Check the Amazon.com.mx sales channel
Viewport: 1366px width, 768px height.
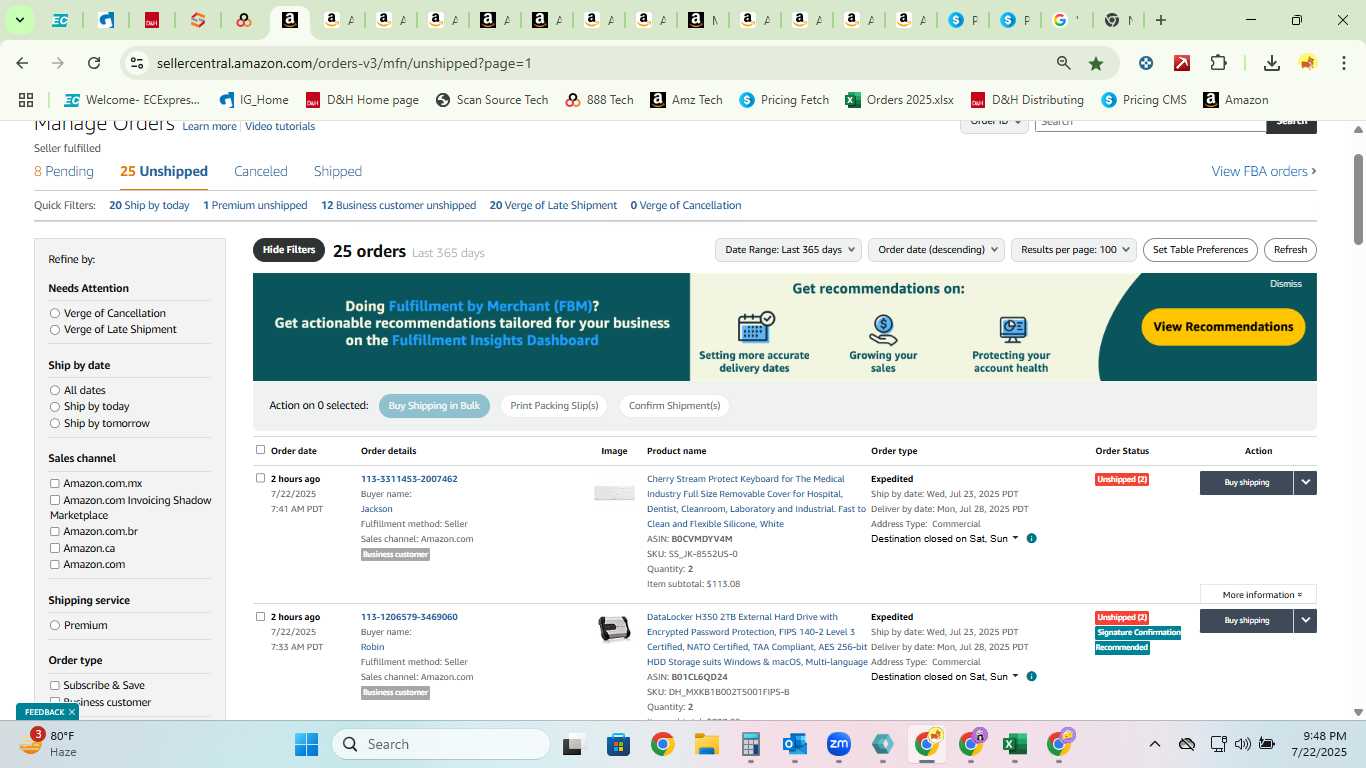55,483
